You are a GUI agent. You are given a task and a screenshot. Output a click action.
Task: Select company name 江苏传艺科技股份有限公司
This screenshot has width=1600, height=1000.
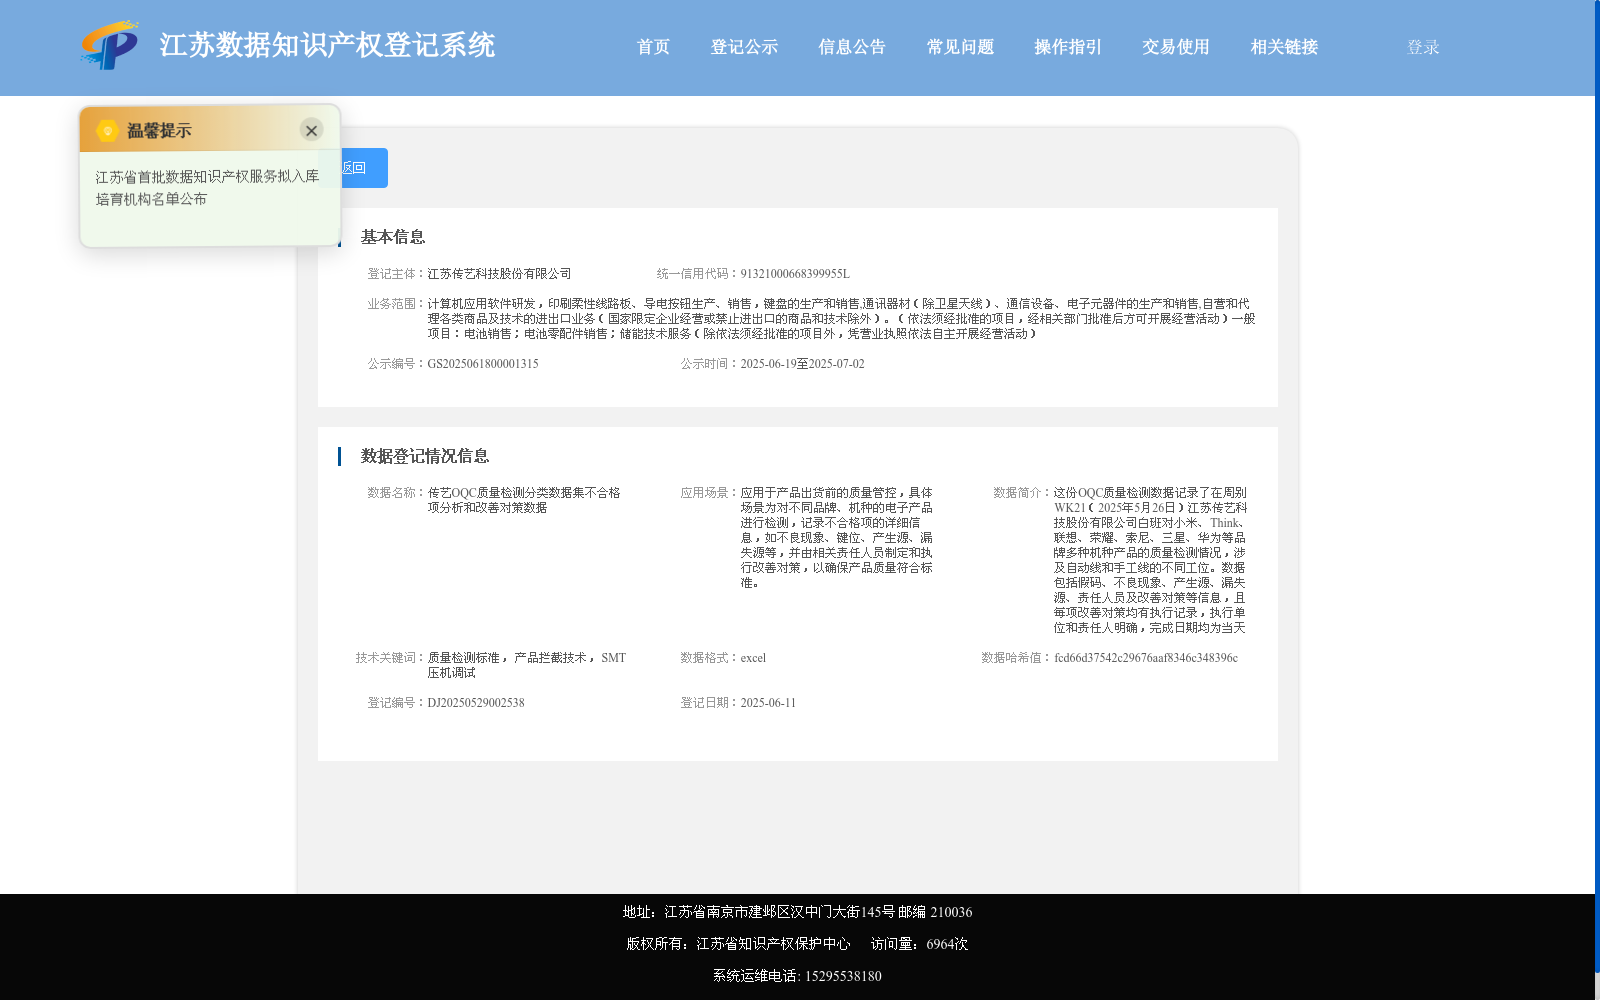499,274
